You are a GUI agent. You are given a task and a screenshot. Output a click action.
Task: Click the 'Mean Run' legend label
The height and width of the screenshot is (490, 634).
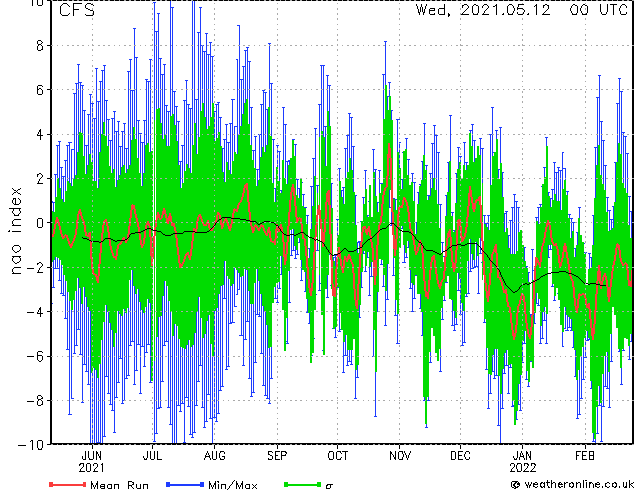point(119,485)
